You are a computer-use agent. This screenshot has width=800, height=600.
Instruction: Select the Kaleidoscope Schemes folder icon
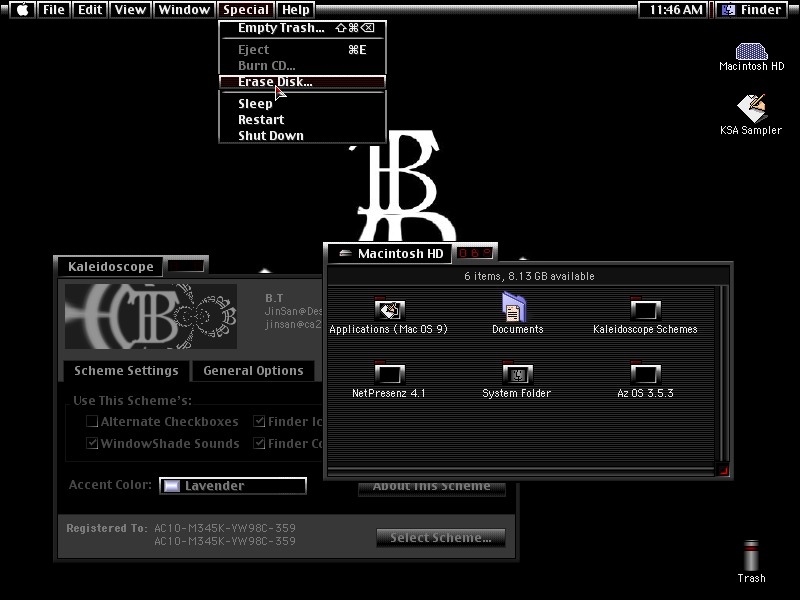tap(645, 309)
